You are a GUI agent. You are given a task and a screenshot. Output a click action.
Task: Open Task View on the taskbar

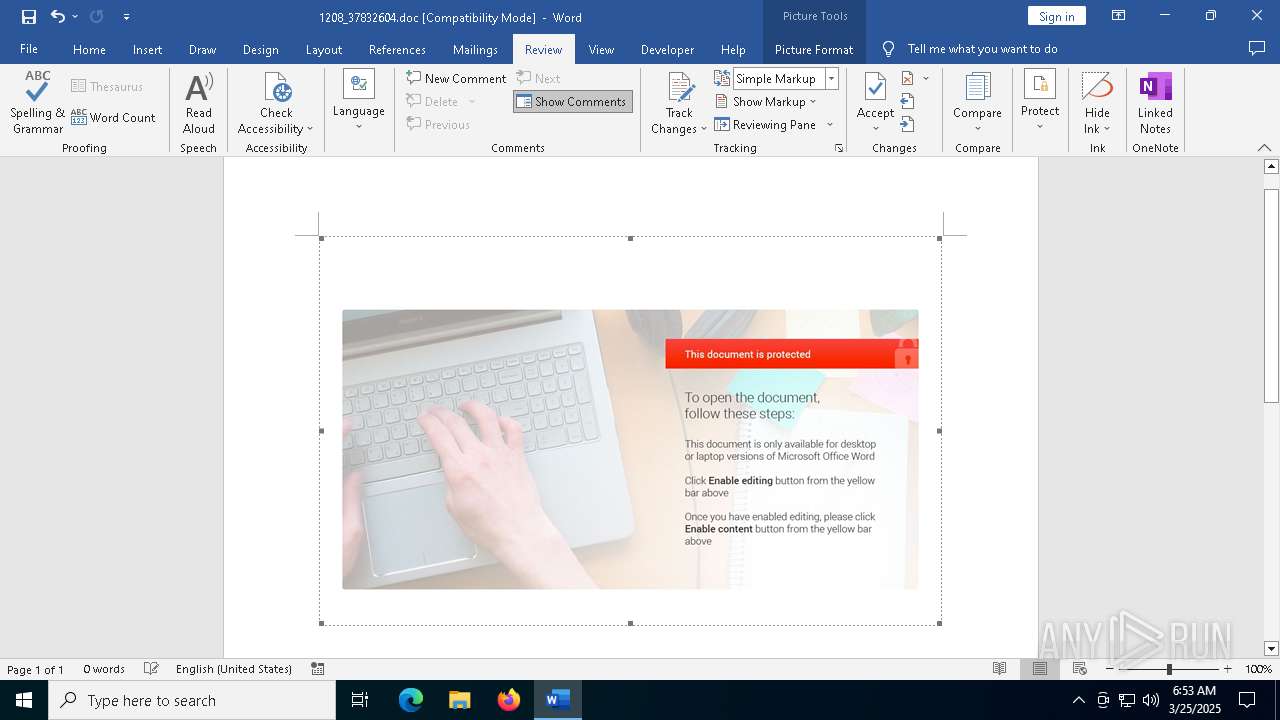tap(360, 700)
